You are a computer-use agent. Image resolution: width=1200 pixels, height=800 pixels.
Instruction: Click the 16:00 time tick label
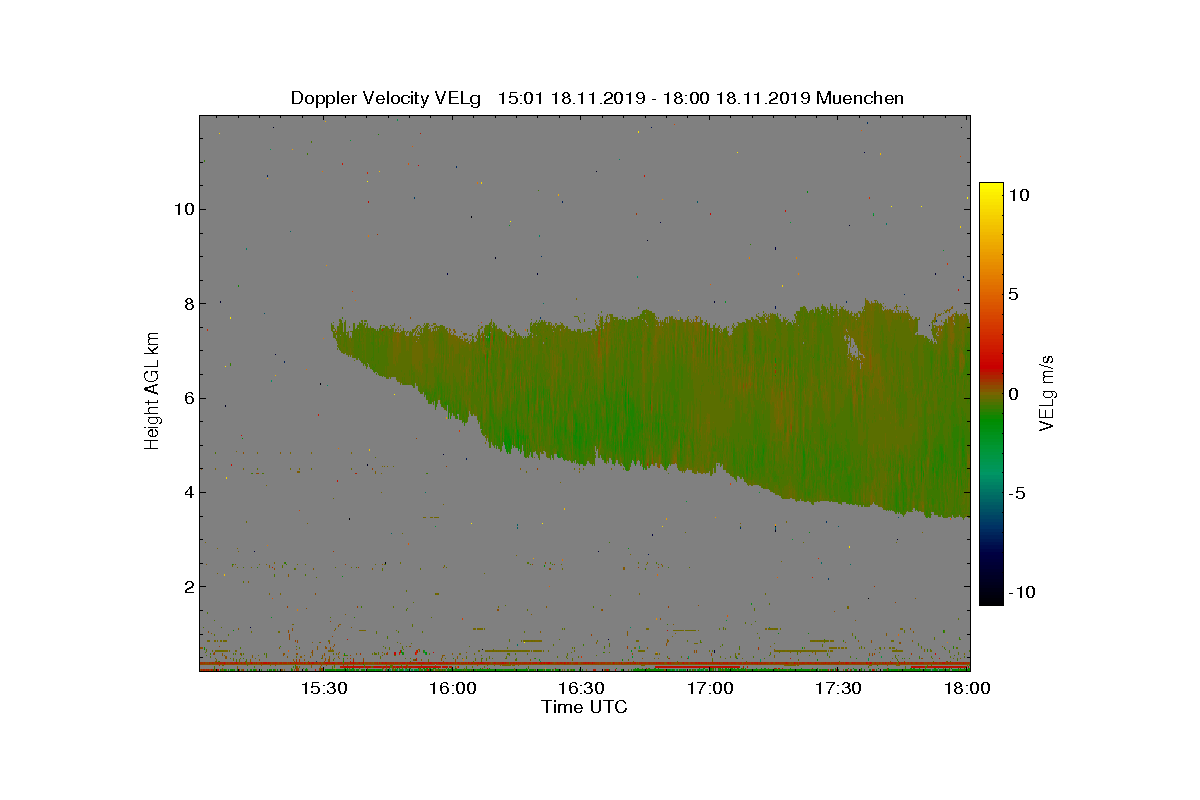point(453,689)
